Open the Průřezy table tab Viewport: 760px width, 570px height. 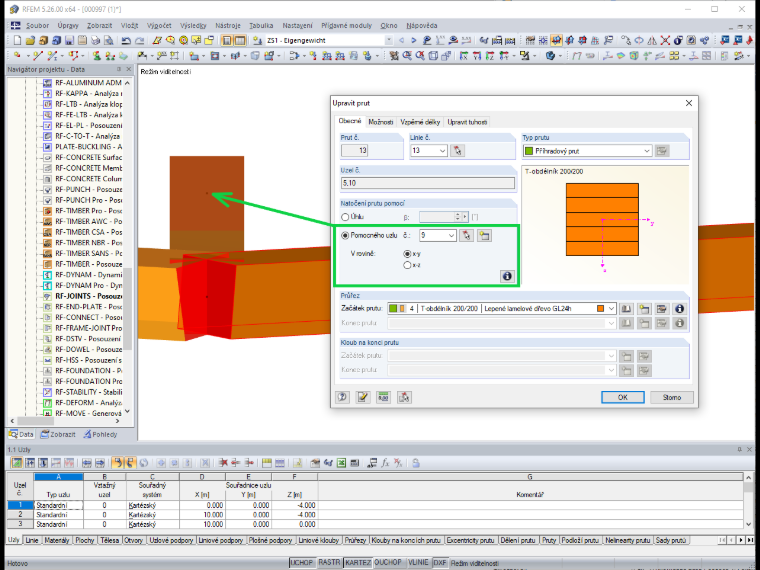point(355,540)
